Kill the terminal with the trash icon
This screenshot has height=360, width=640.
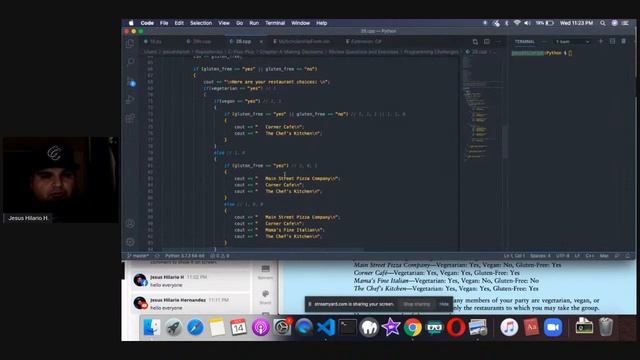(624, 41)
